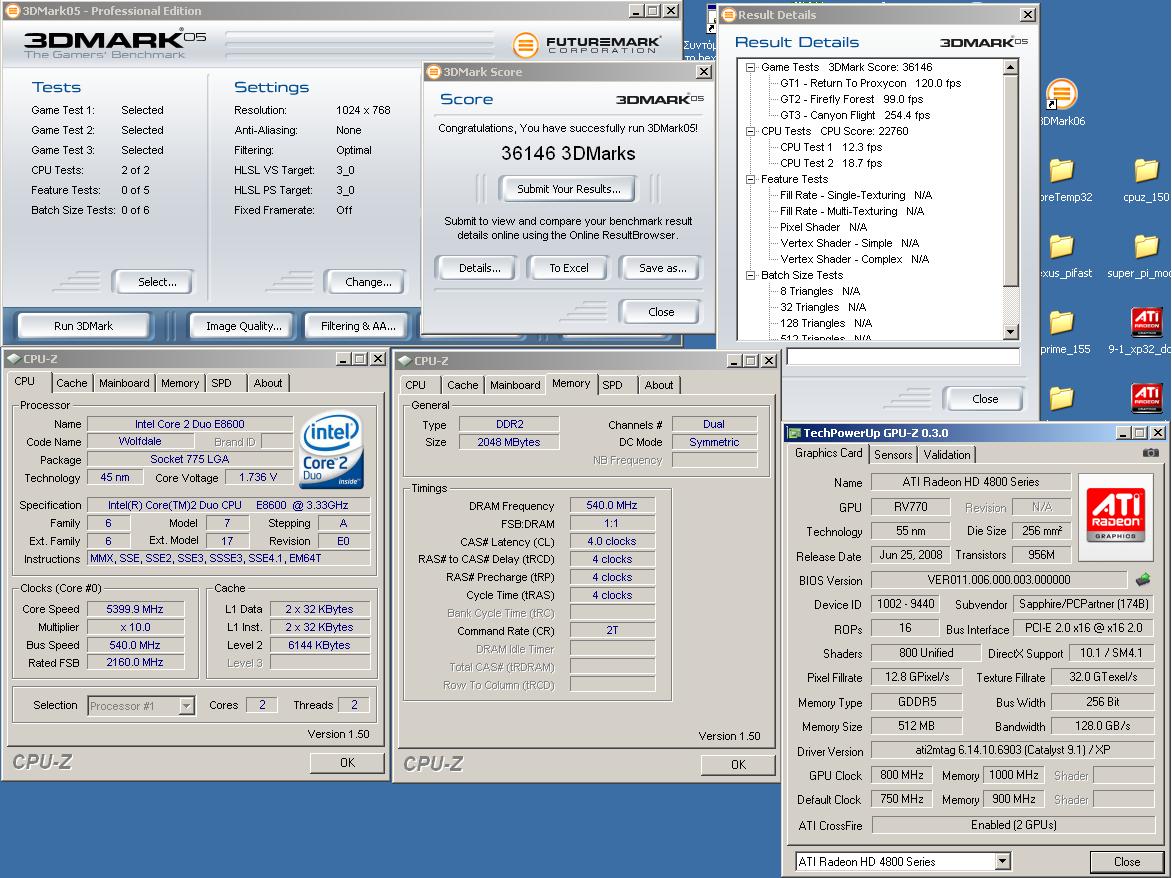
Task: Click the Core Speed 5399.9 MHz value
Action: [135, 609]
